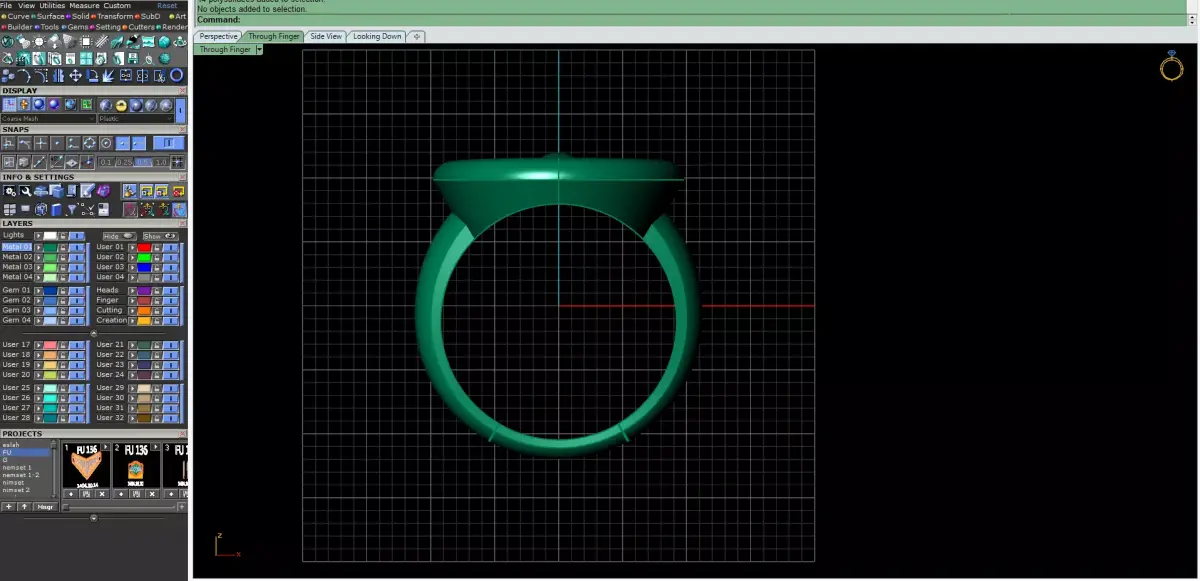Switch to the Looking Down tab
The image size is (1200, 581).
(377, 36)
